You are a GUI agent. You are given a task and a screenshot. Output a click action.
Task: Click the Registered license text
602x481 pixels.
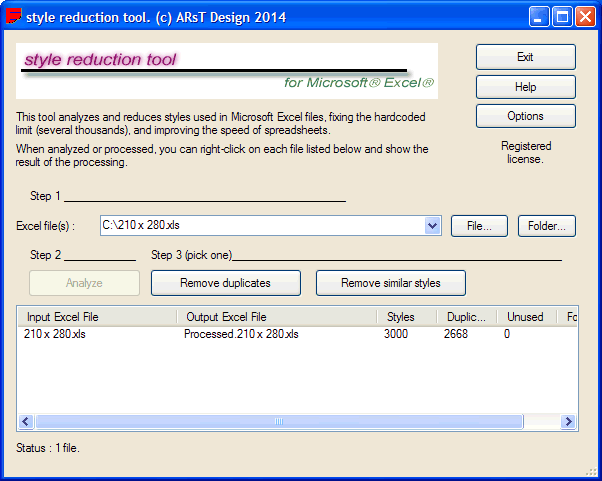[x=526, y=152]
